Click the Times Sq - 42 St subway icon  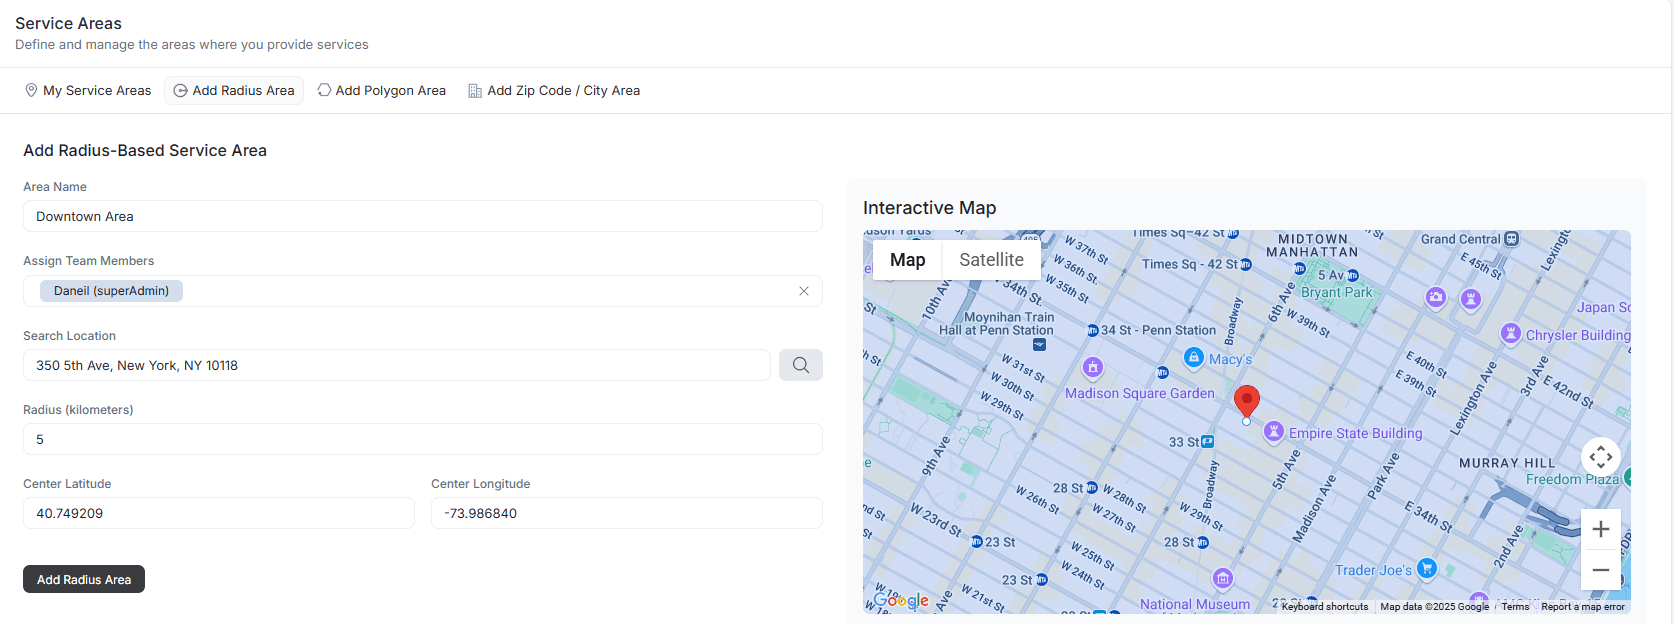pyautogui.click(x=1246, y=265)
